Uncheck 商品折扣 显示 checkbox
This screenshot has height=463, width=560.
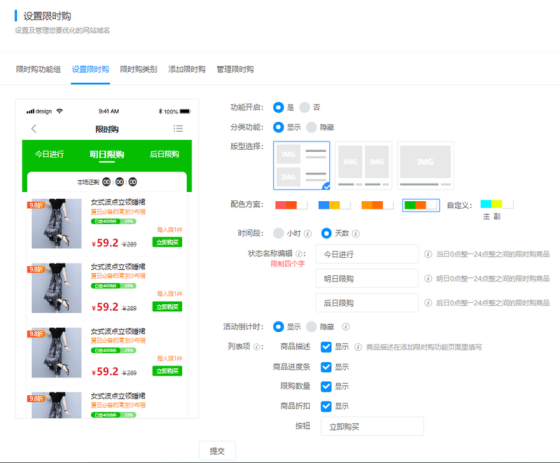pyautogui.click(x=326, y=406)
